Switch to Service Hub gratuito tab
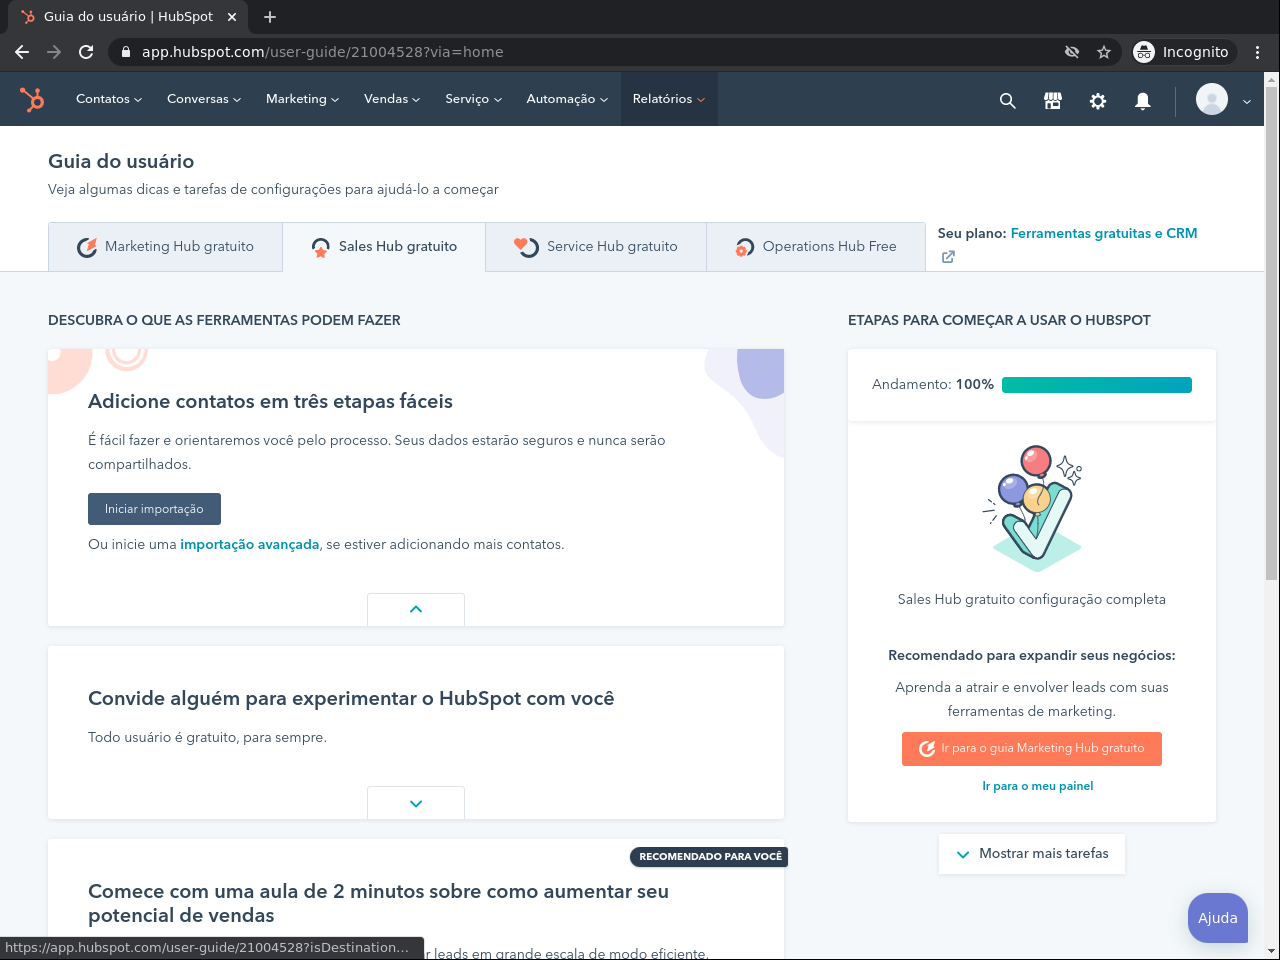 point(596,247)
